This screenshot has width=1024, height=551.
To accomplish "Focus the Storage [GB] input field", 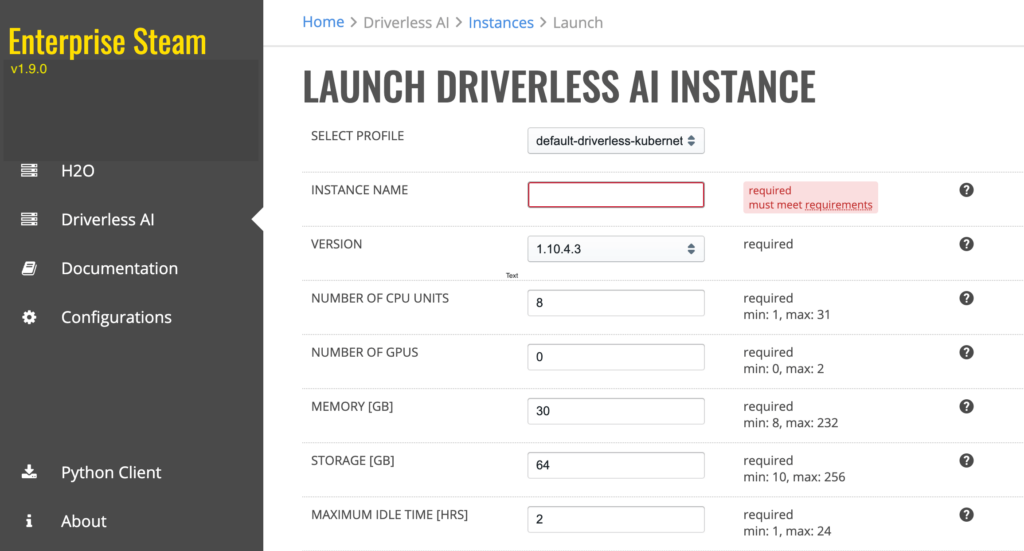I will [616, 465].
